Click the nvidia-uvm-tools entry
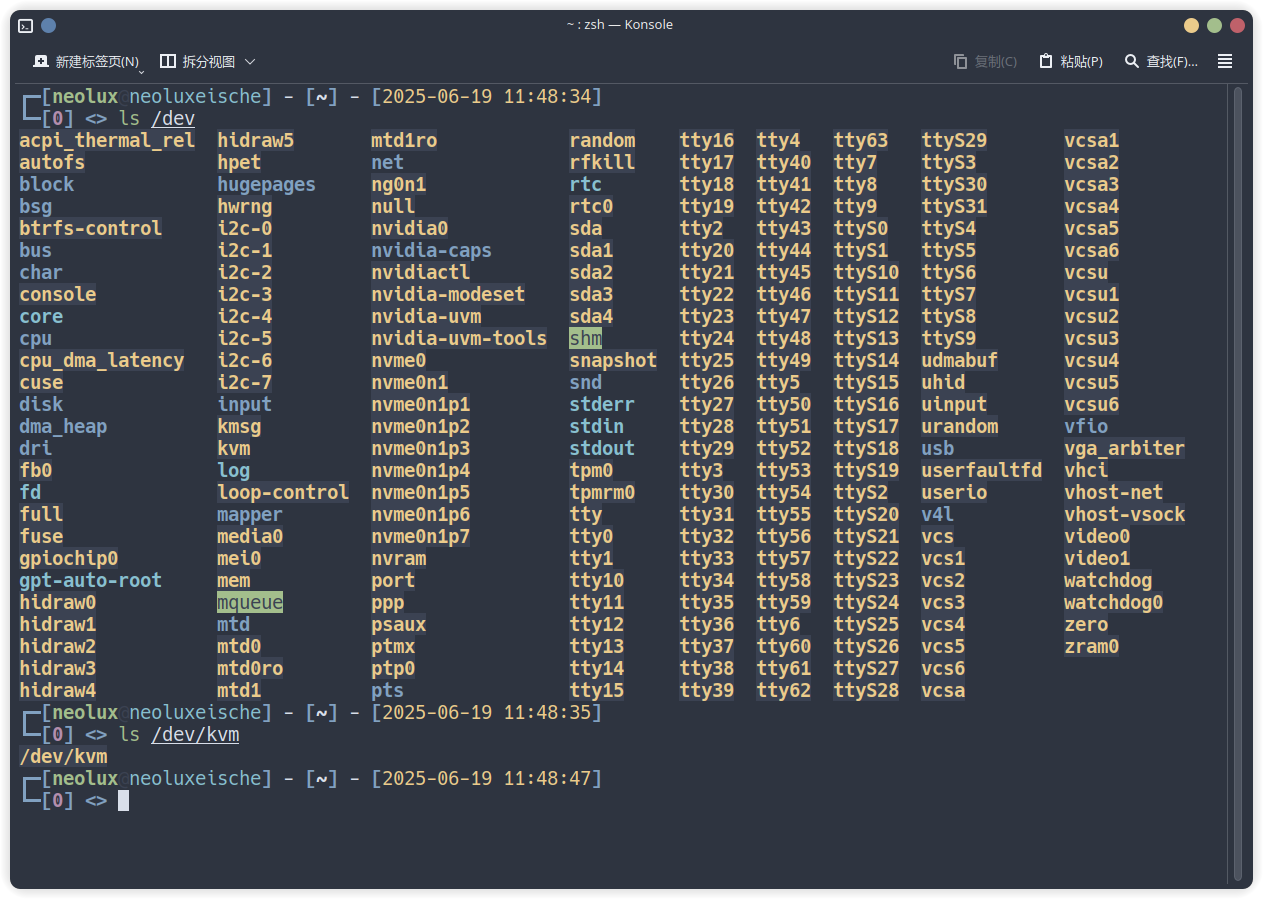The width and height of the screenshot is (1263, 899). (x=459, y=338)
